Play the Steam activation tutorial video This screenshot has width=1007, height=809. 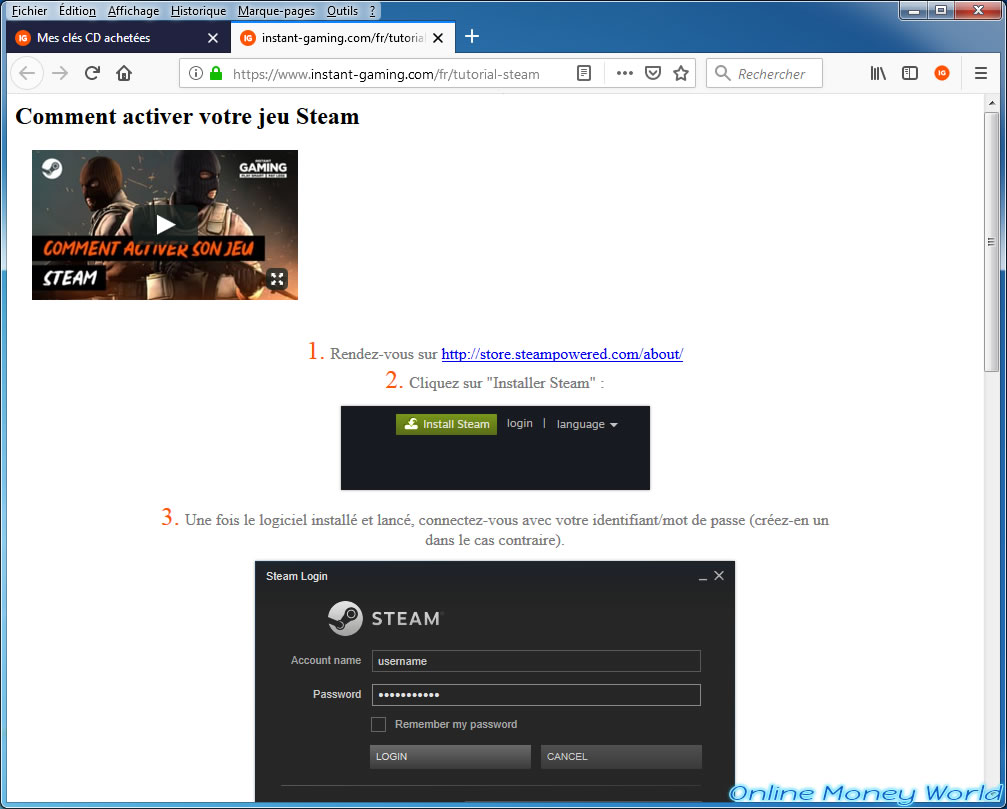click(166, 224)
